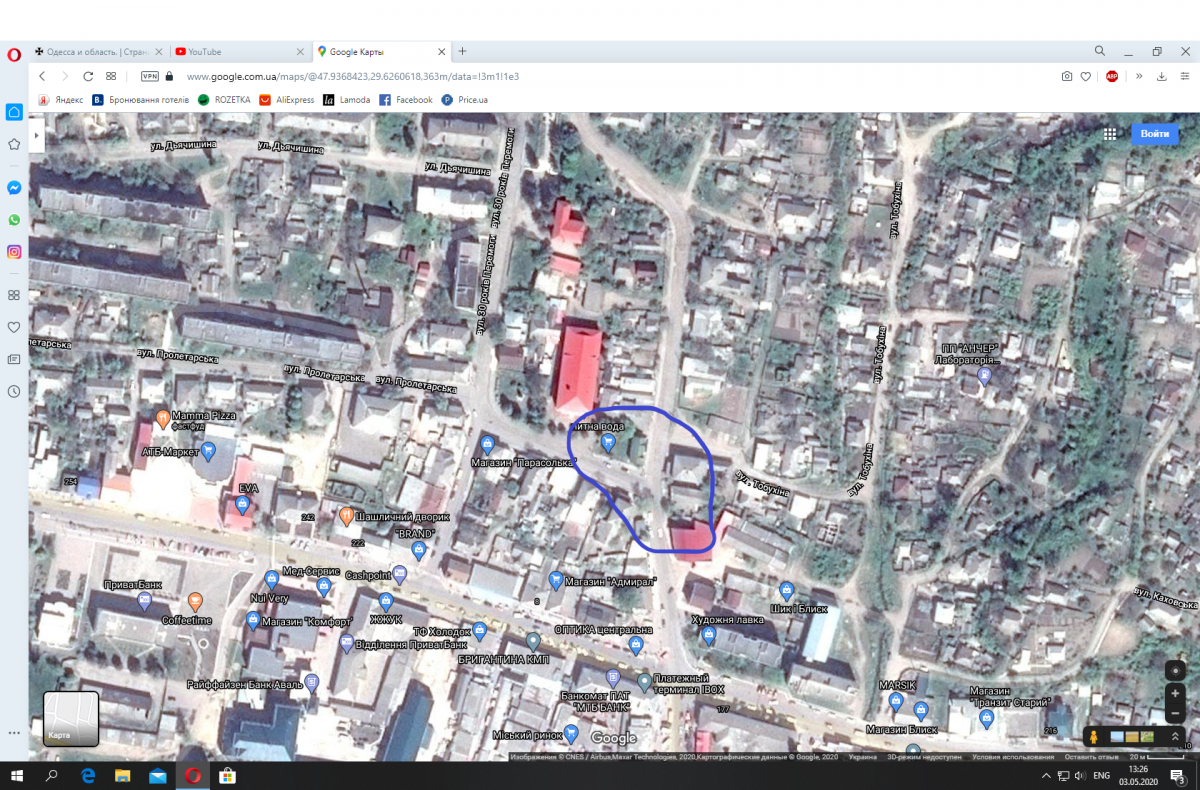Open the Google apps grid
This screenshot has height=790, width=1200.
[1110, 134]
